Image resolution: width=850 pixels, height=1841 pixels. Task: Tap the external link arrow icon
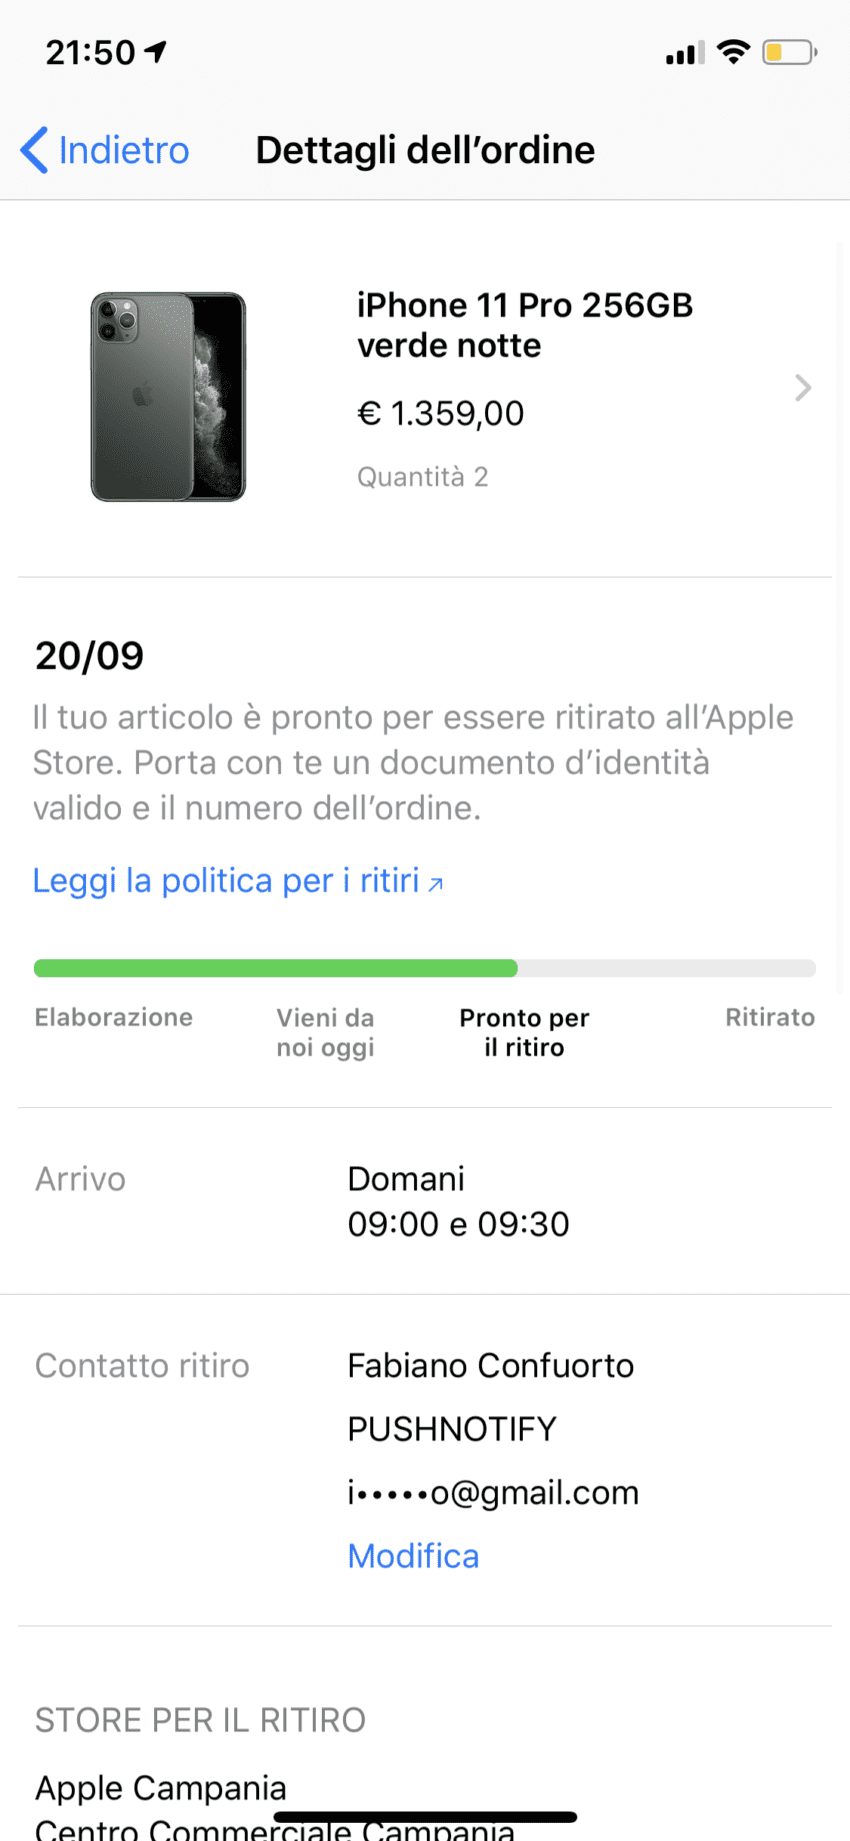click(436, 884)
